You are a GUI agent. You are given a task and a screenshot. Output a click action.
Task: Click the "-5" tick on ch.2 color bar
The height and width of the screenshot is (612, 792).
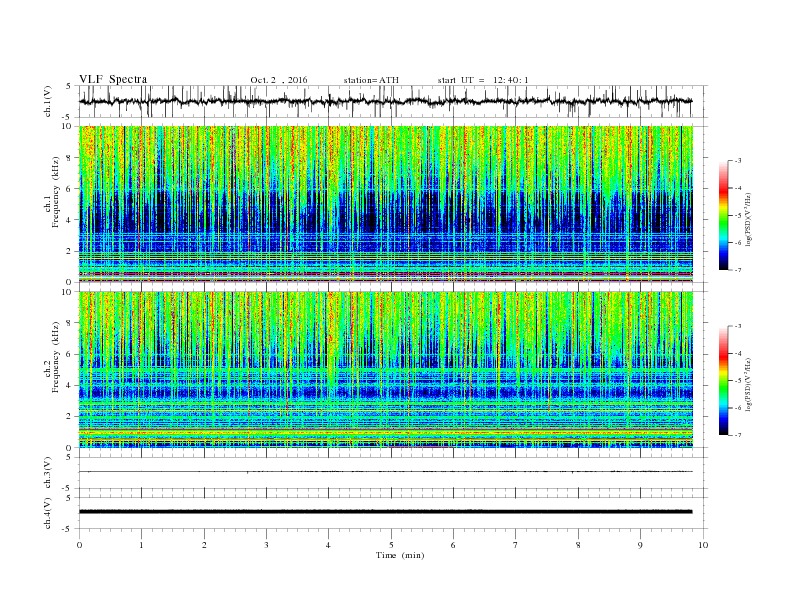click(737, 381)
